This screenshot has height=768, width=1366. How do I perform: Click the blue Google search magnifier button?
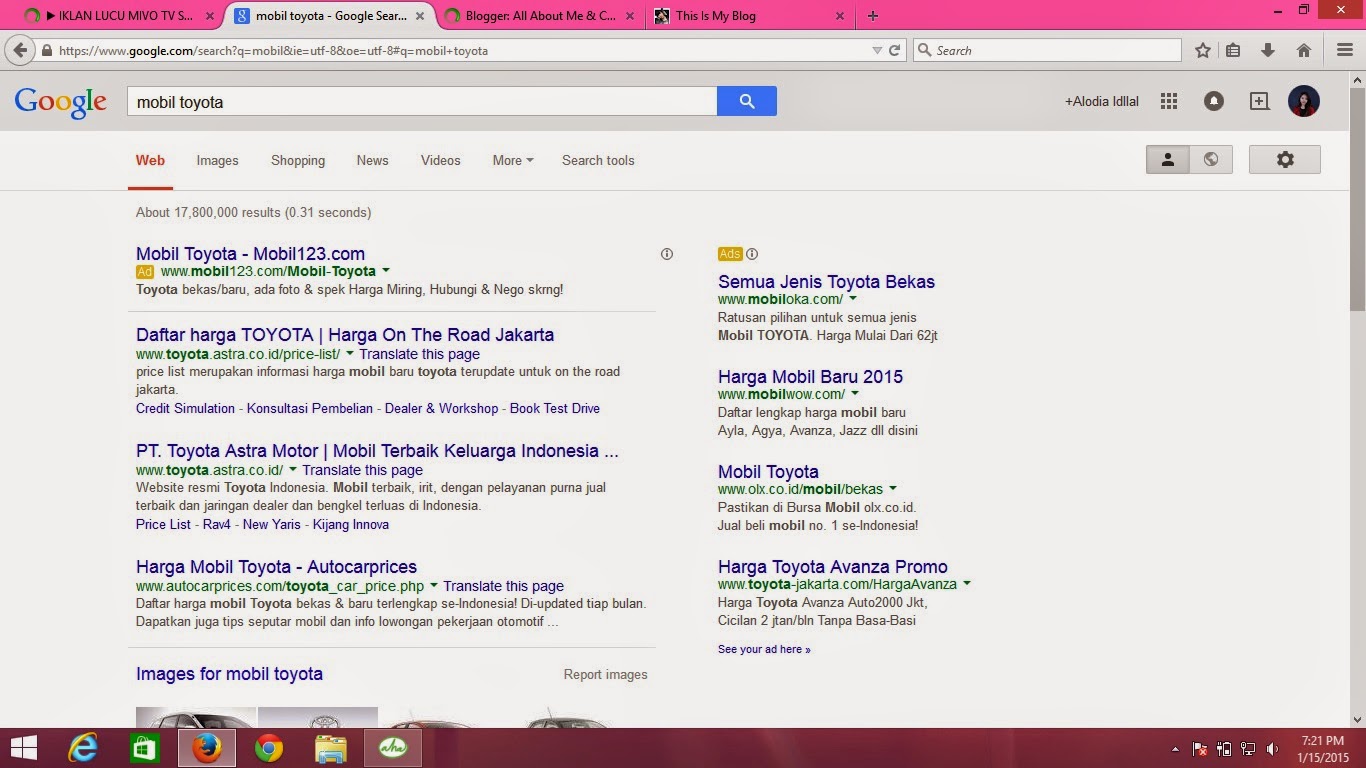(747, 101)
